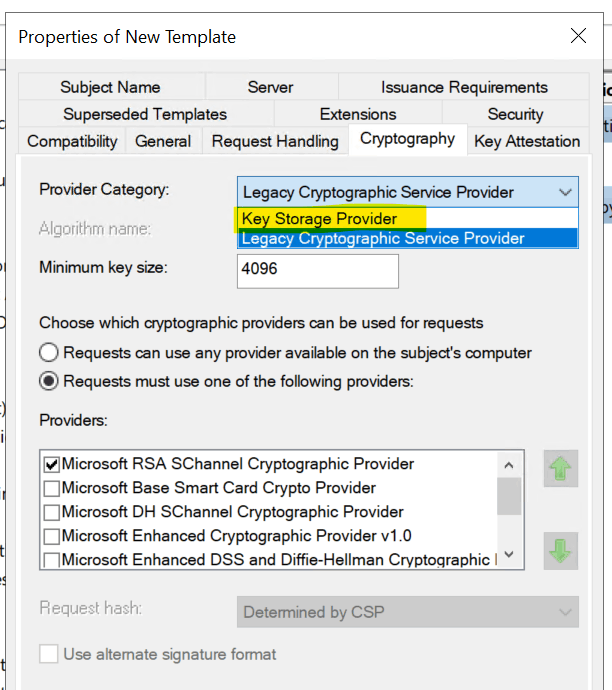The image size is (612, 690).
Task: Move provider down with green down arrow
Action: point(561,551)
